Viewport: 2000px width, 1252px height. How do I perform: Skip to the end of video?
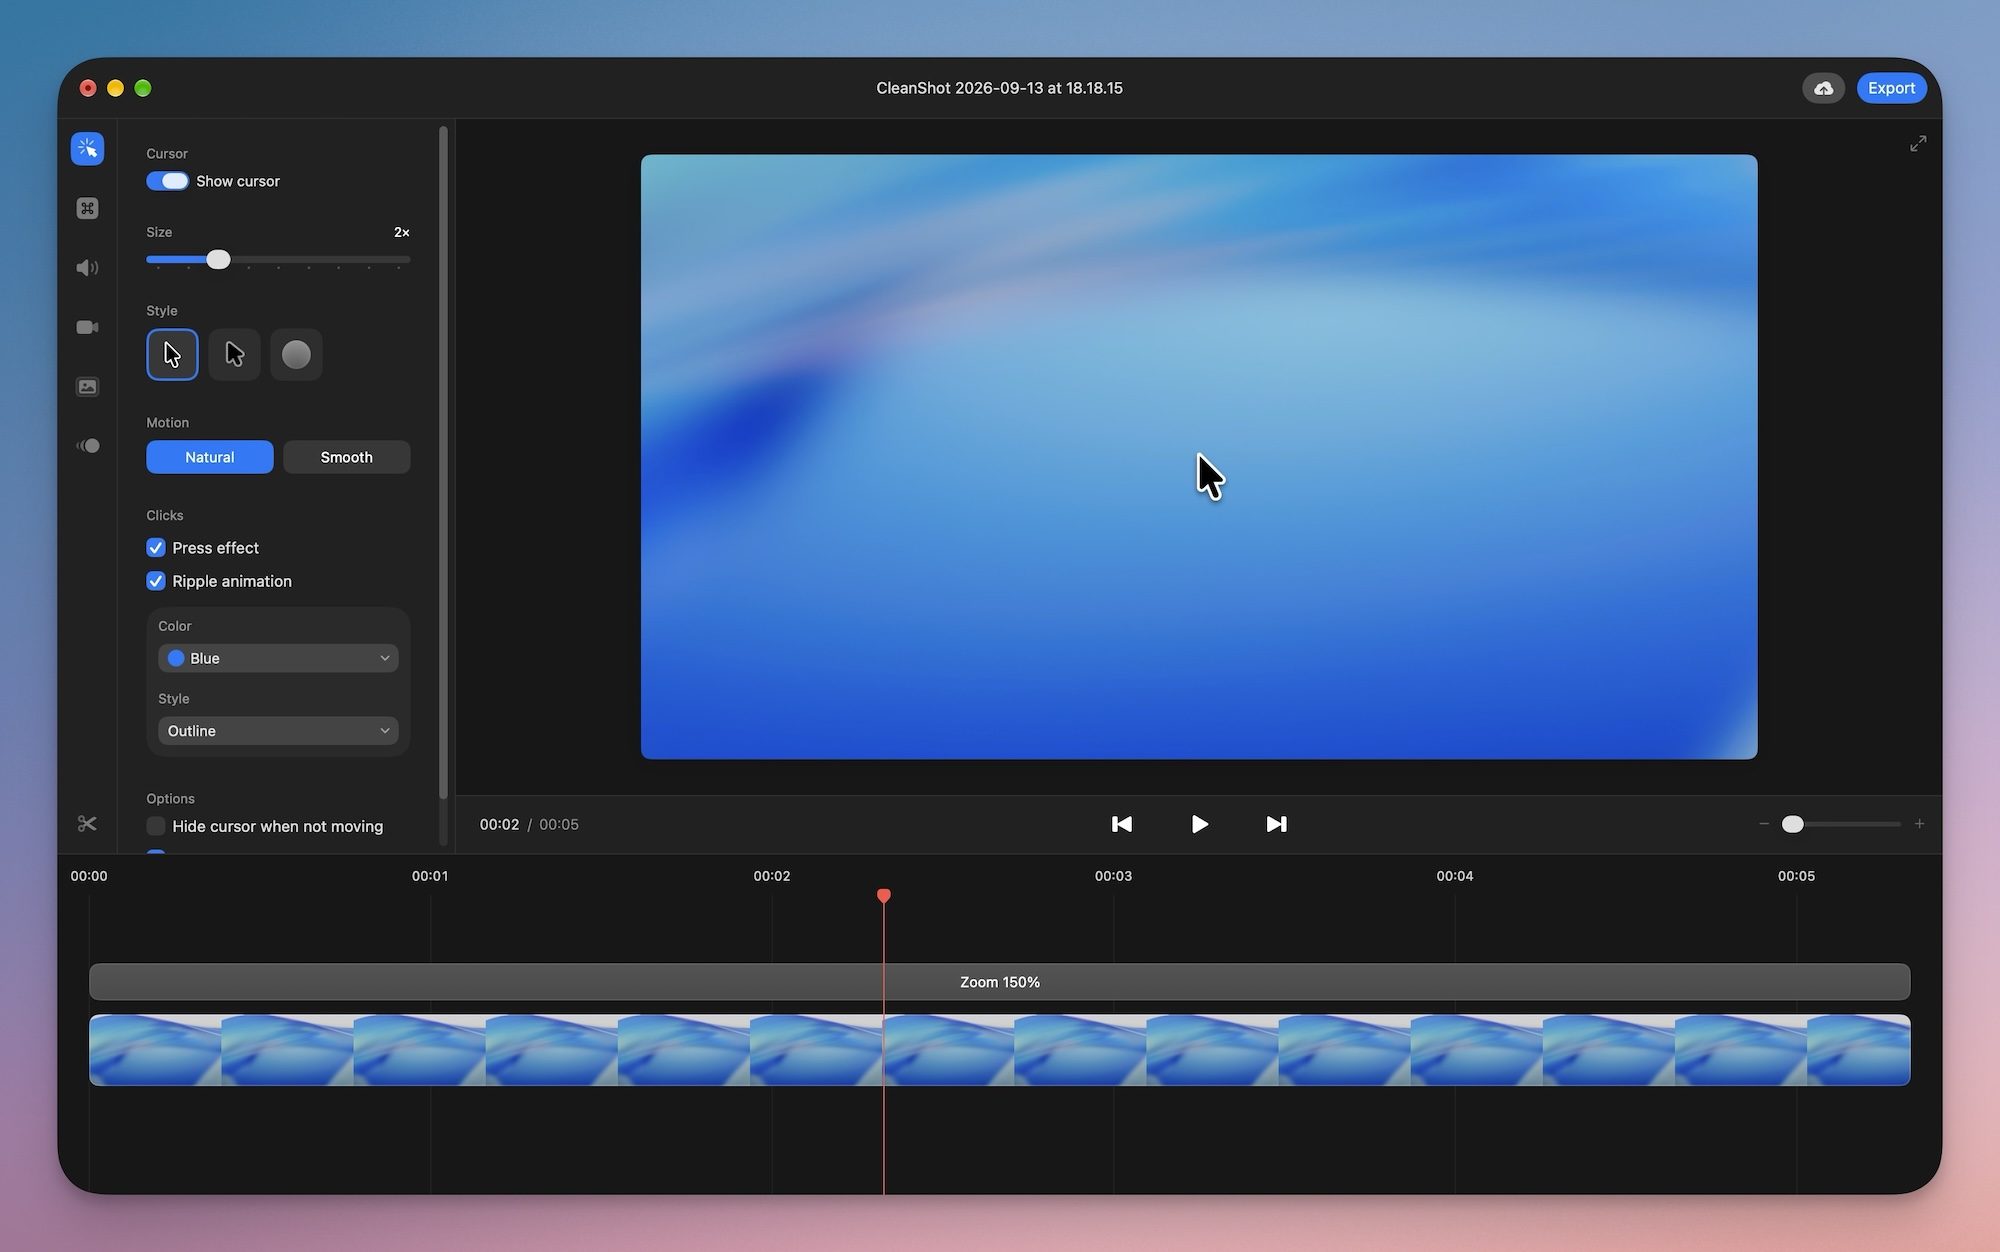click(x=1276, y=824)
